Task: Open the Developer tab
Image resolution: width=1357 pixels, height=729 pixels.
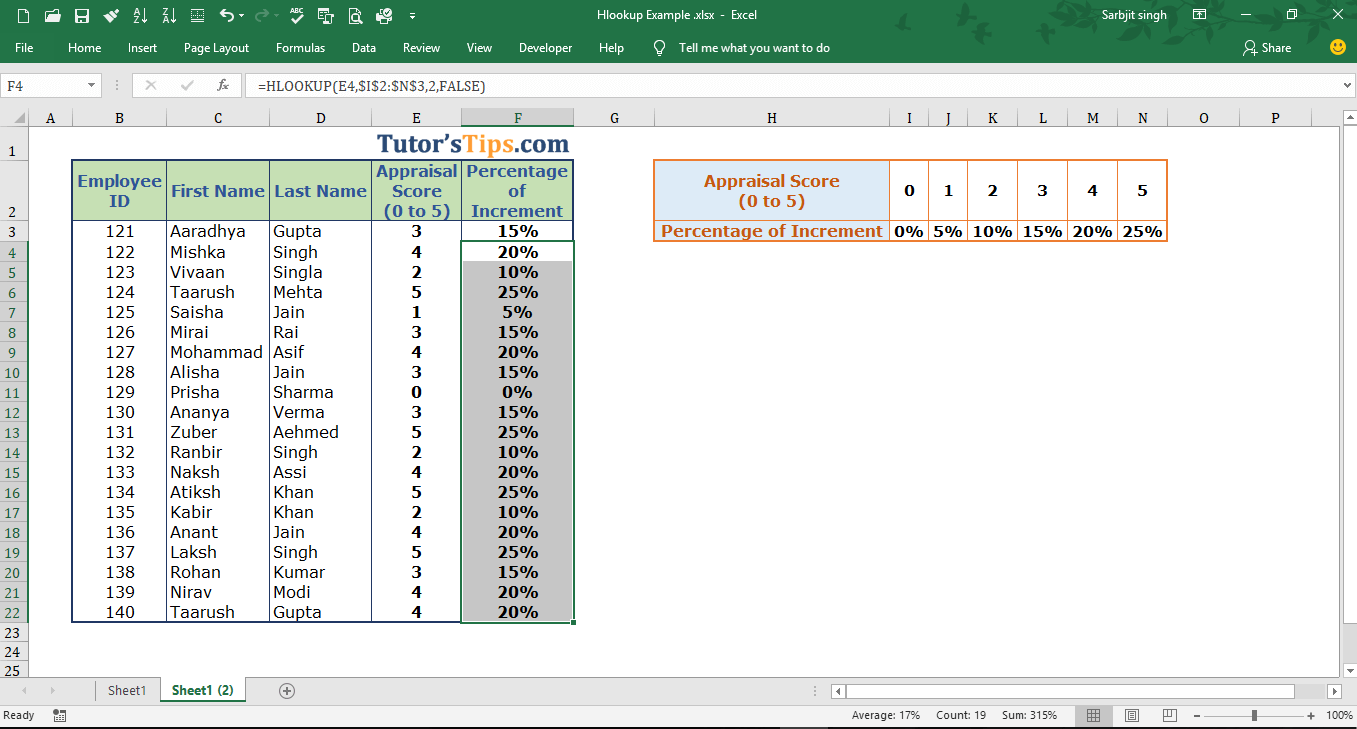Action: 545,48
